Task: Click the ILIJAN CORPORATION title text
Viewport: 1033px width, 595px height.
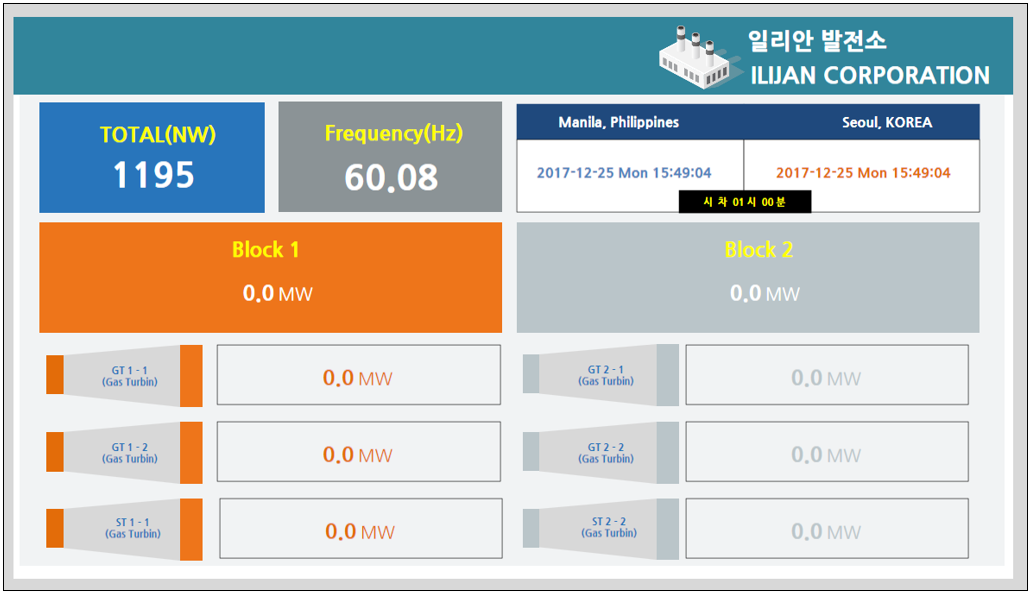Action: pos(870,75)
